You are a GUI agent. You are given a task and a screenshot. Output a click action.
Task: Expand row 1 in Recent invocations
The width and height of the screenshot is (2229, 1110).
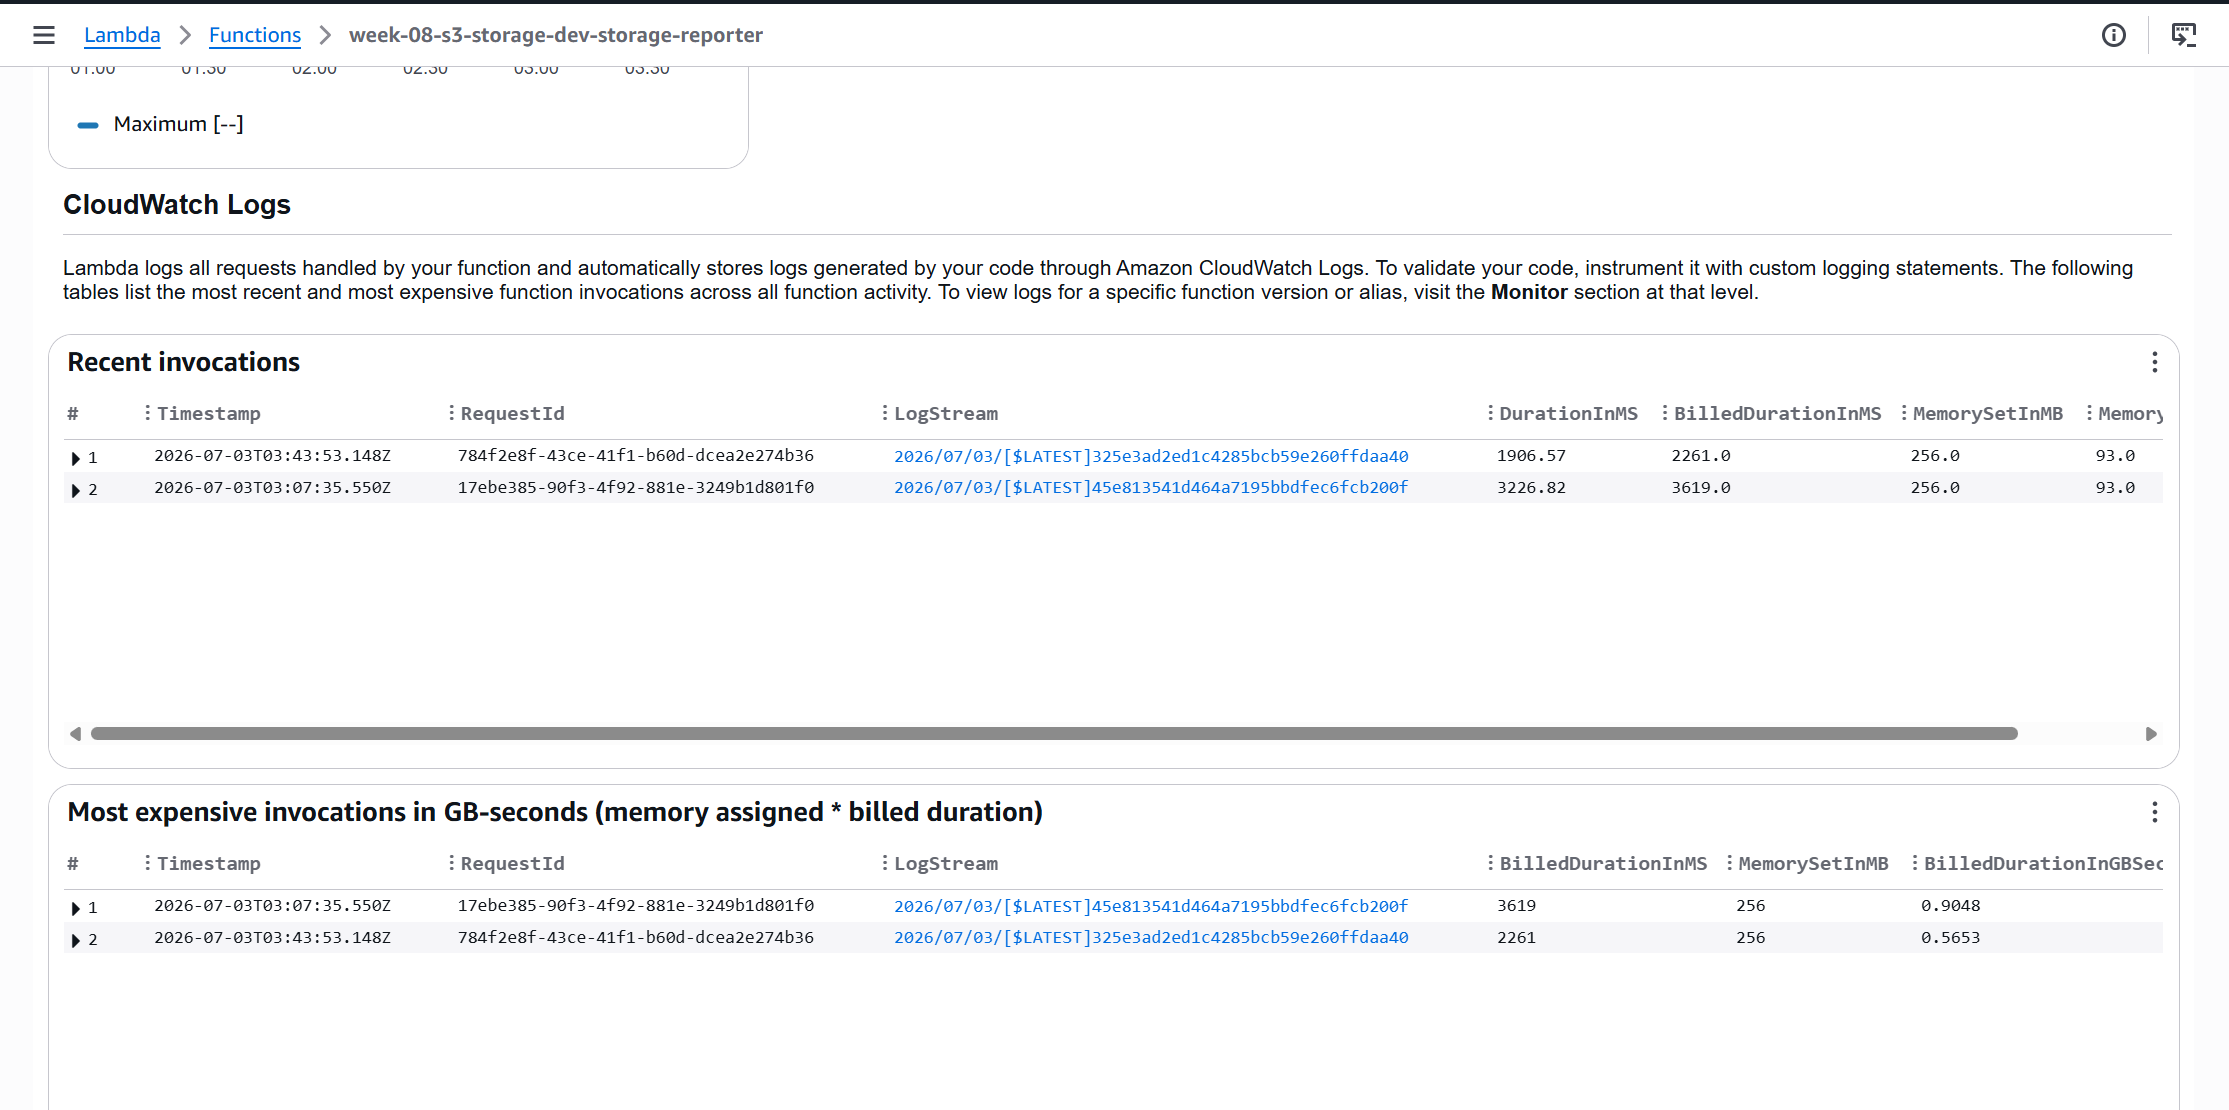(75, 458)
